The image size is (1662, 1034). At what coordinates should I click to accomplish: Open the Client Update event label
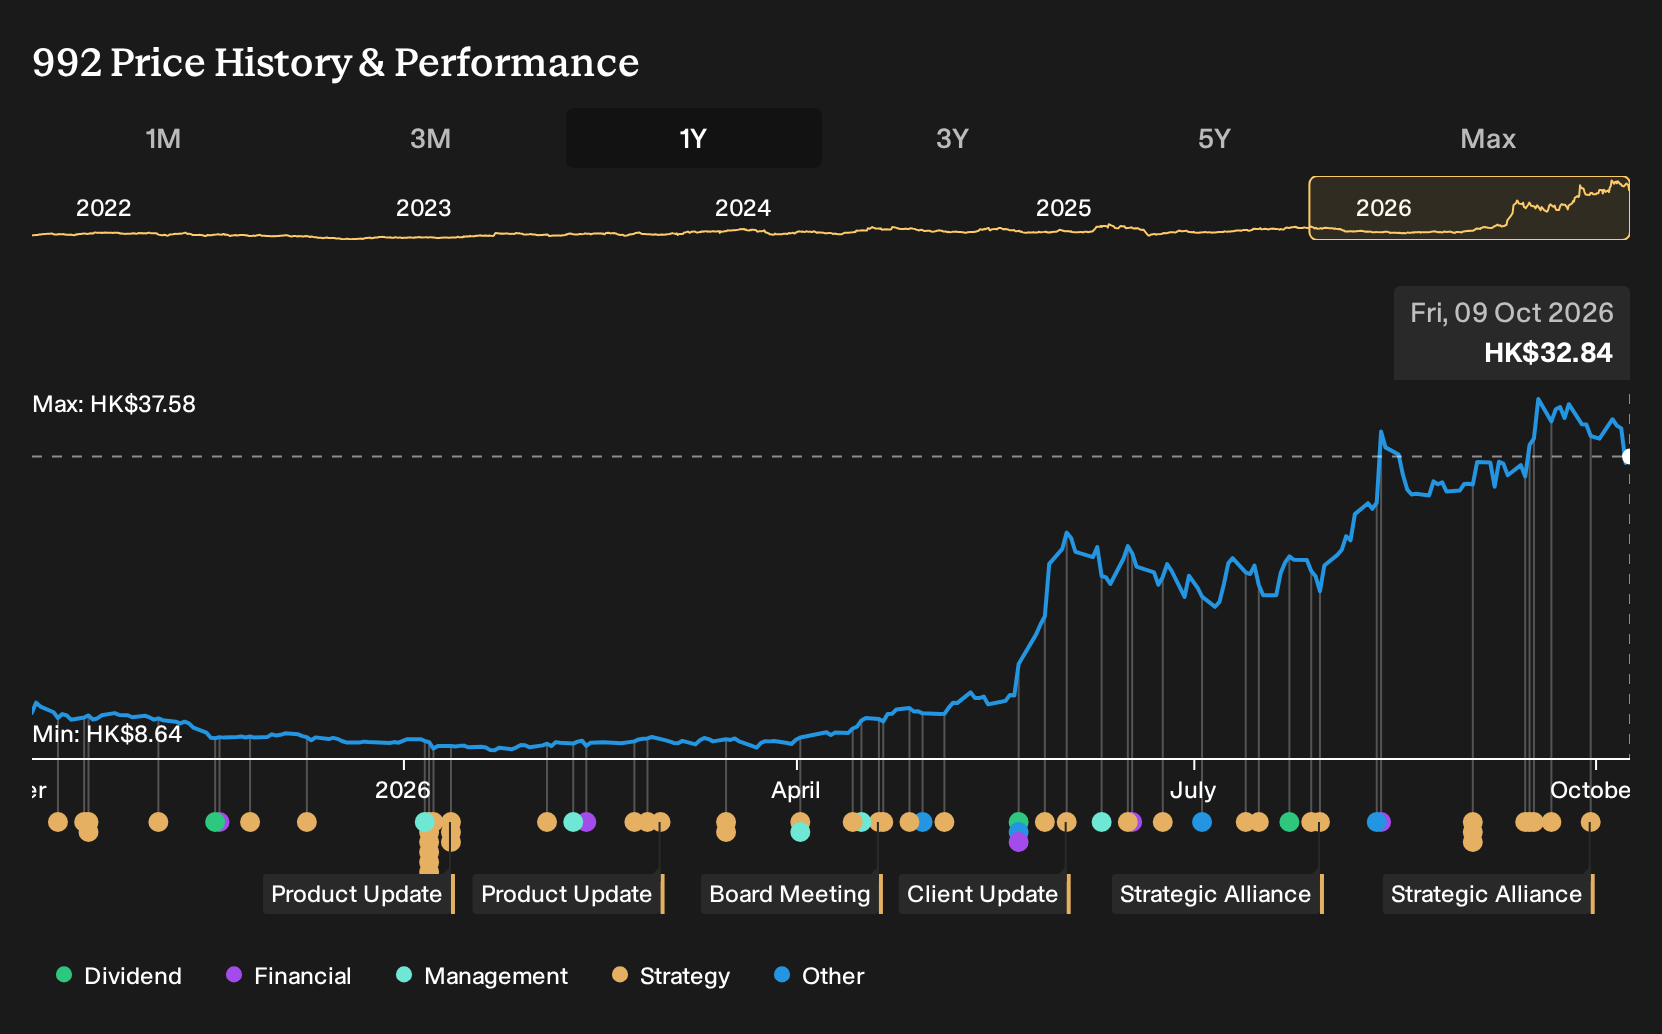pos(985,894)
